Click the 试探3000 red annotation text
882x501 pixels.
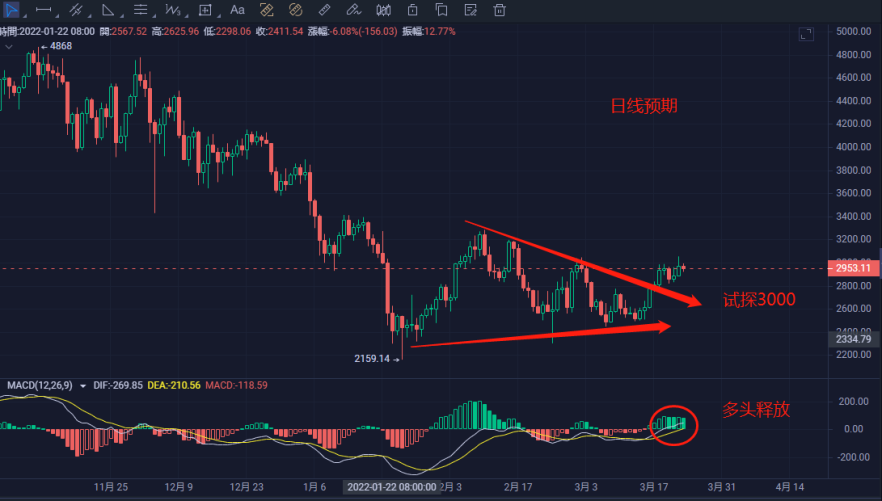point(758,301)
